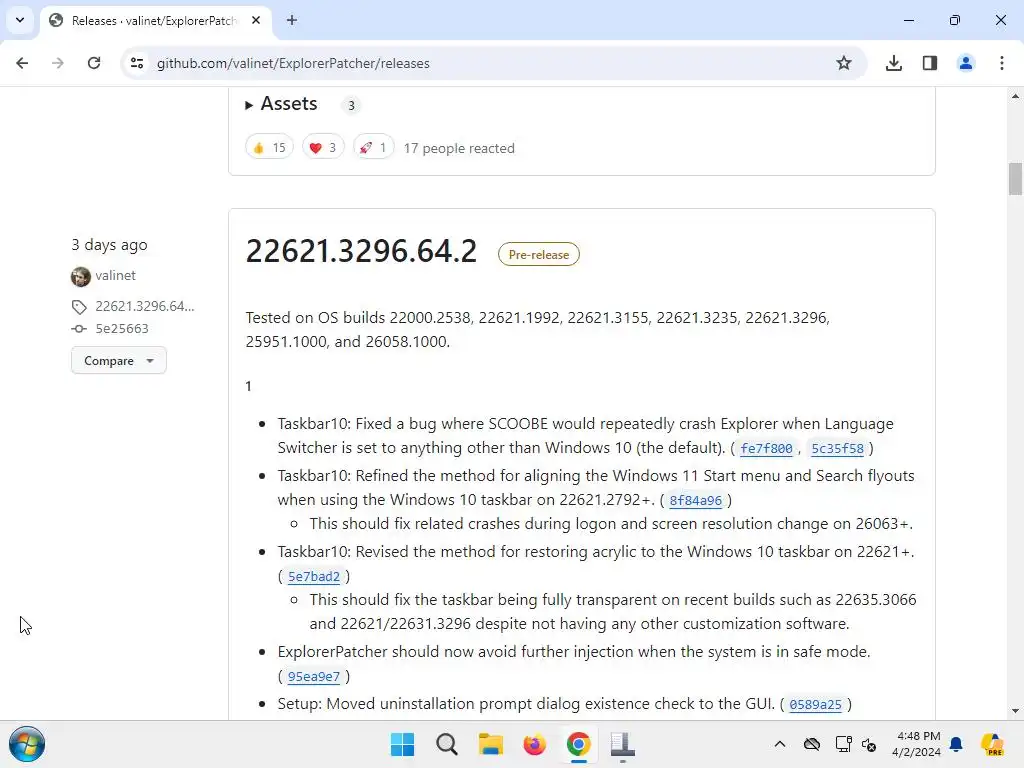Image resolution: width=1024 pixels, height=768 pixels.
Task: Open the 22621.3296.64.2 release title
Action: (x=361, y=251)
